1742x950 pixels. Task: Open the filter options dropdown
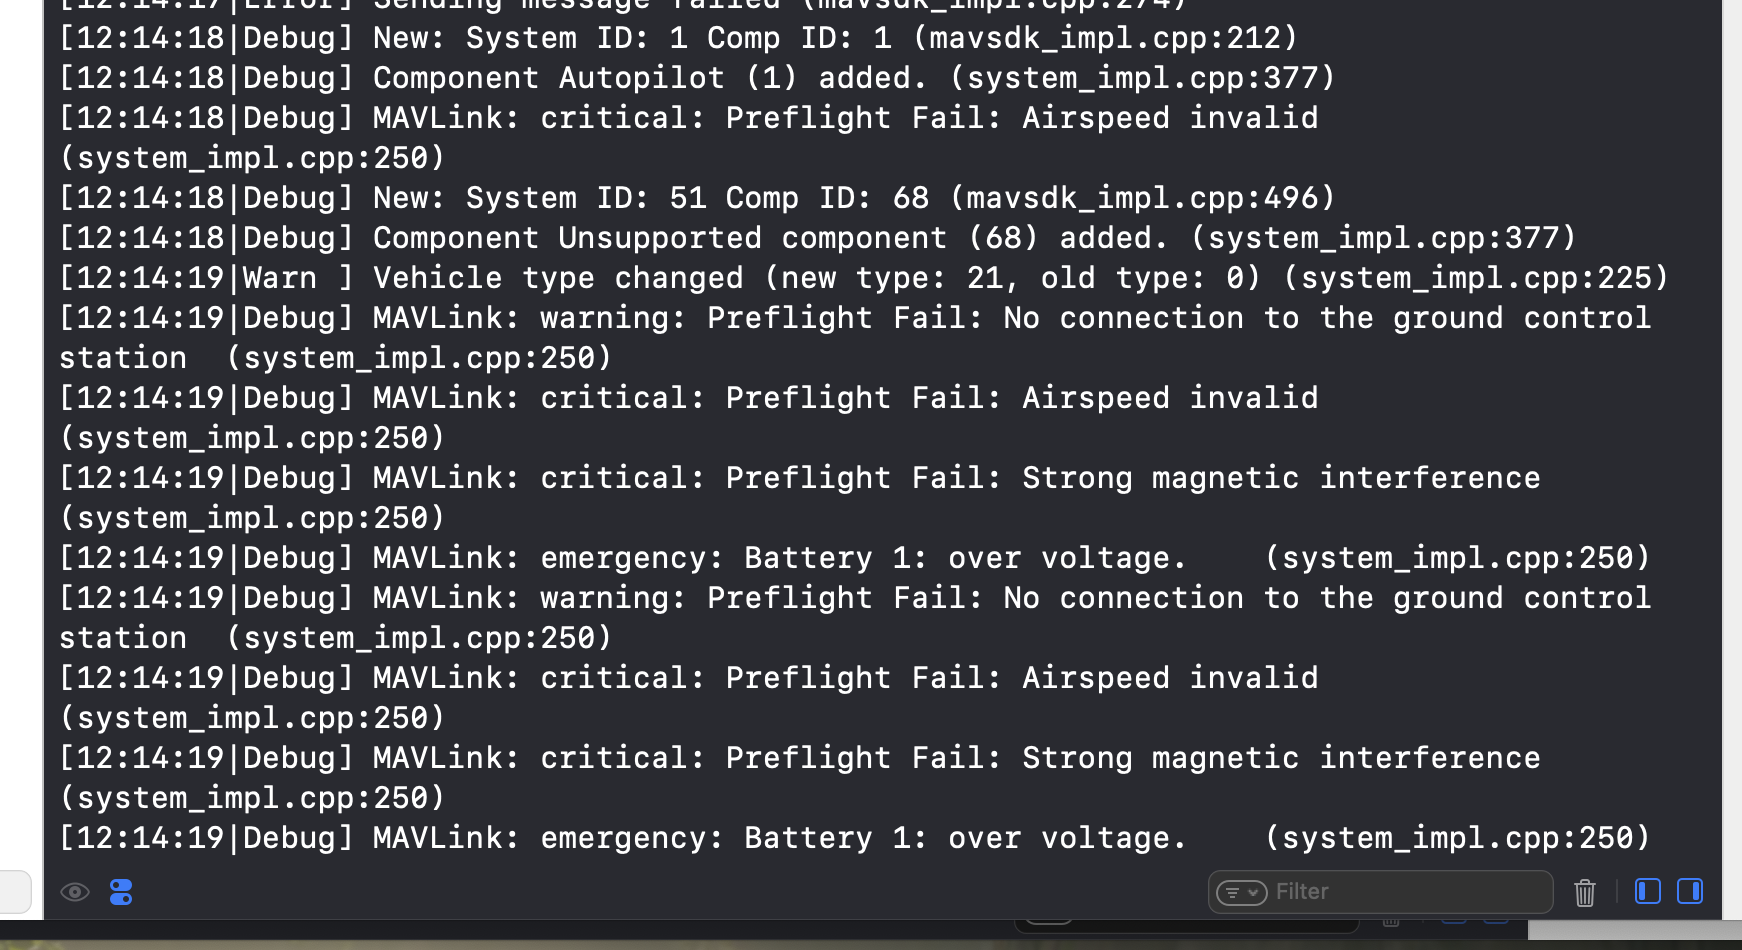1242,892
